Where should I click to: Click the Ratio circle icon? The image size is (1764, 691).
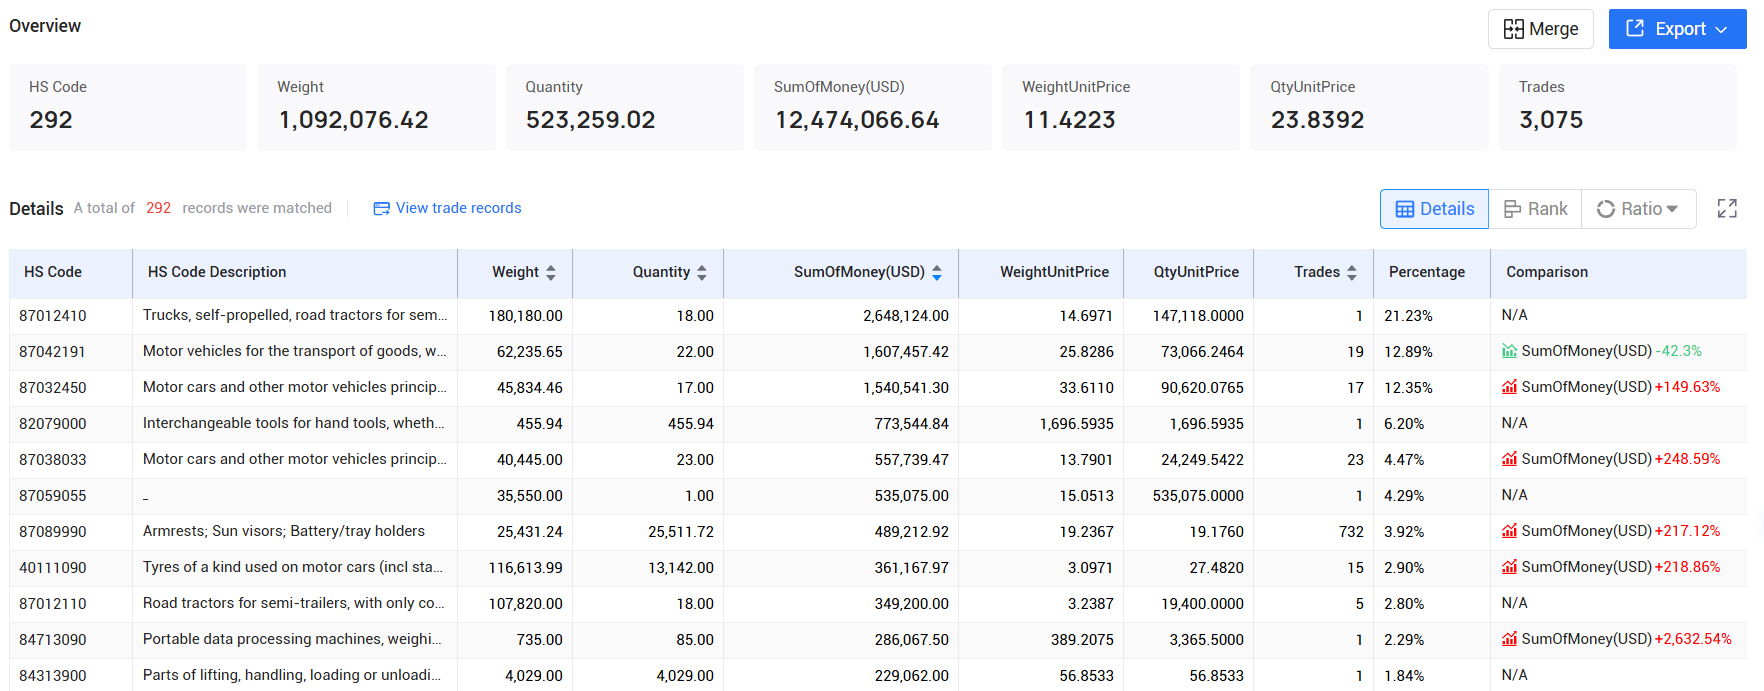pyautogui.click(x=1606, y=209)
